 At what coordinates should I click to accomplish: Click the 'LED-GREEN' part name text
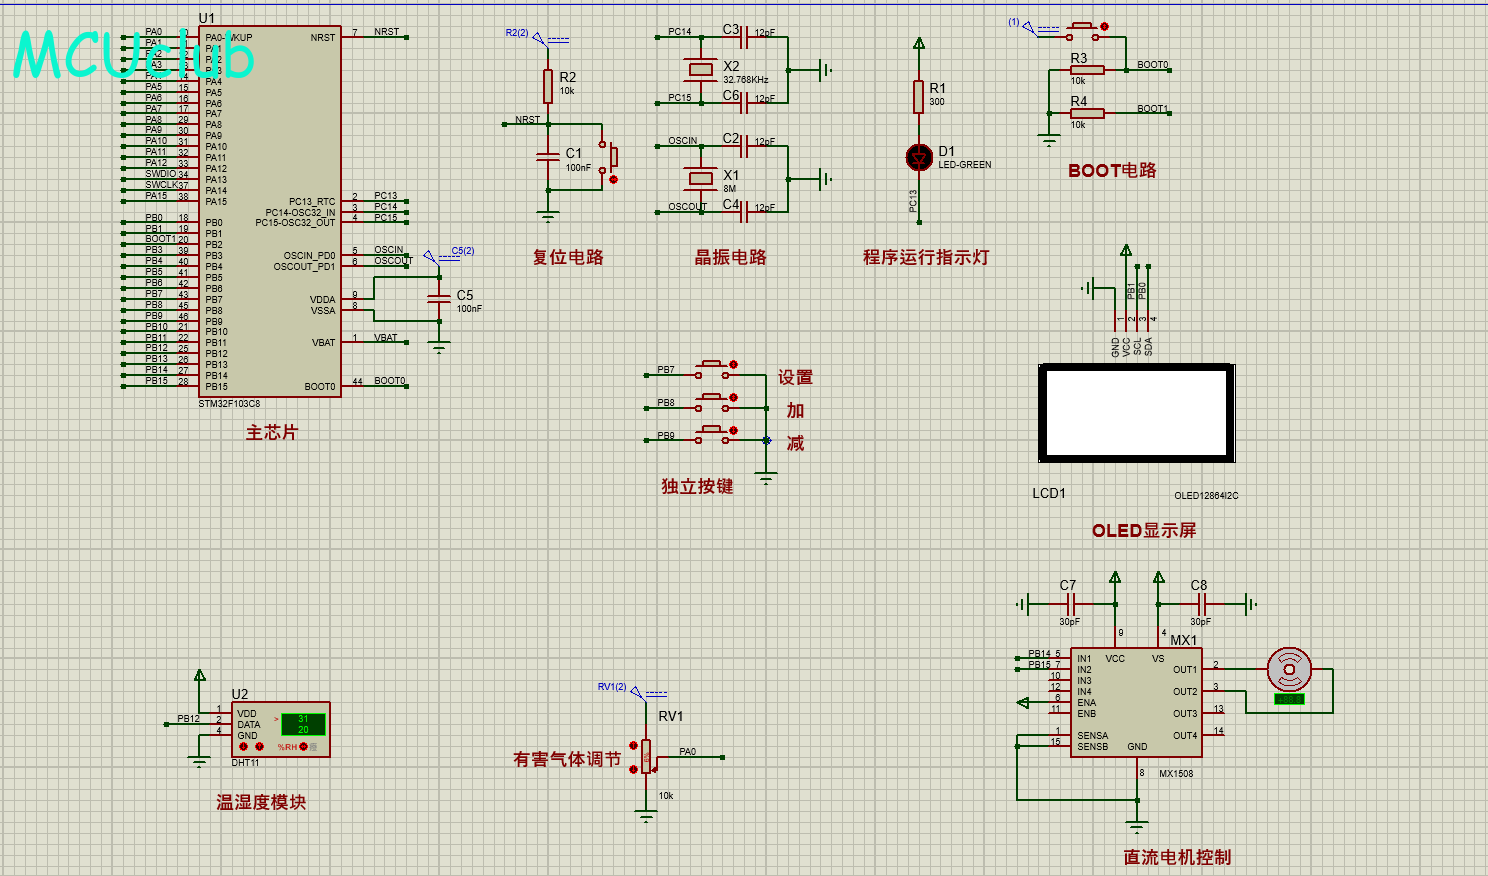point(965,165)
